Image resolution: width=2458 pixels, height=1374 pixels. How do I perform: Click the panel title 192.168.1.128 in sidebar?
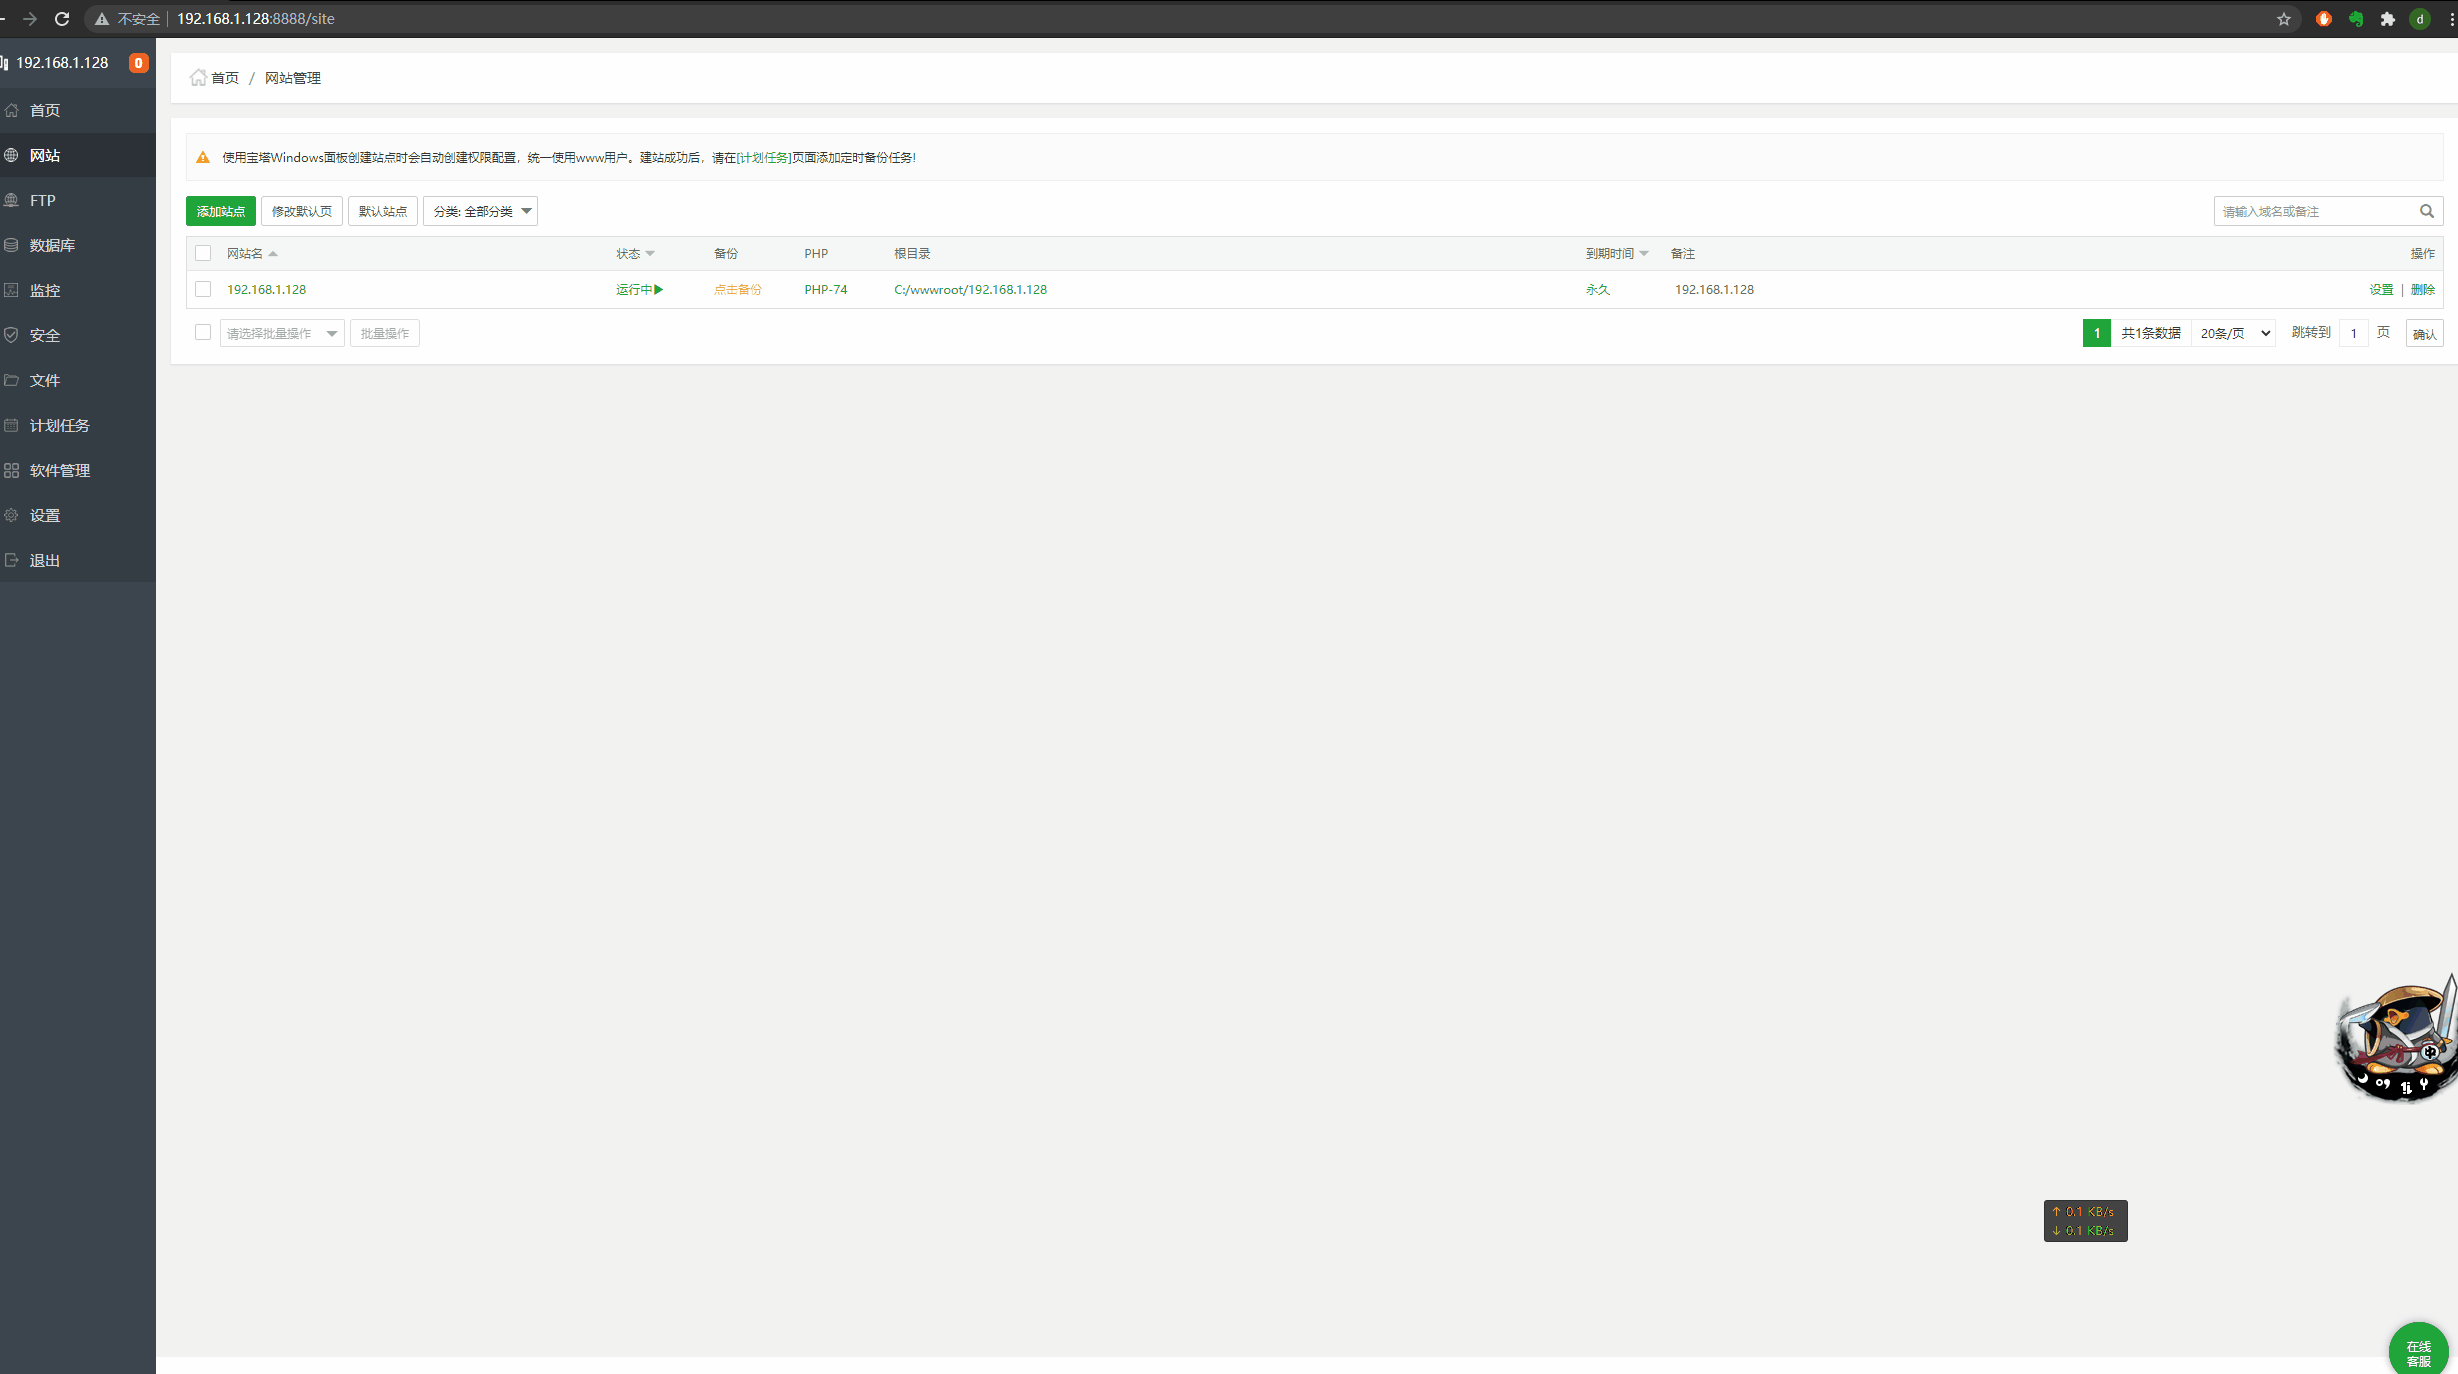[x=62, y=63]
